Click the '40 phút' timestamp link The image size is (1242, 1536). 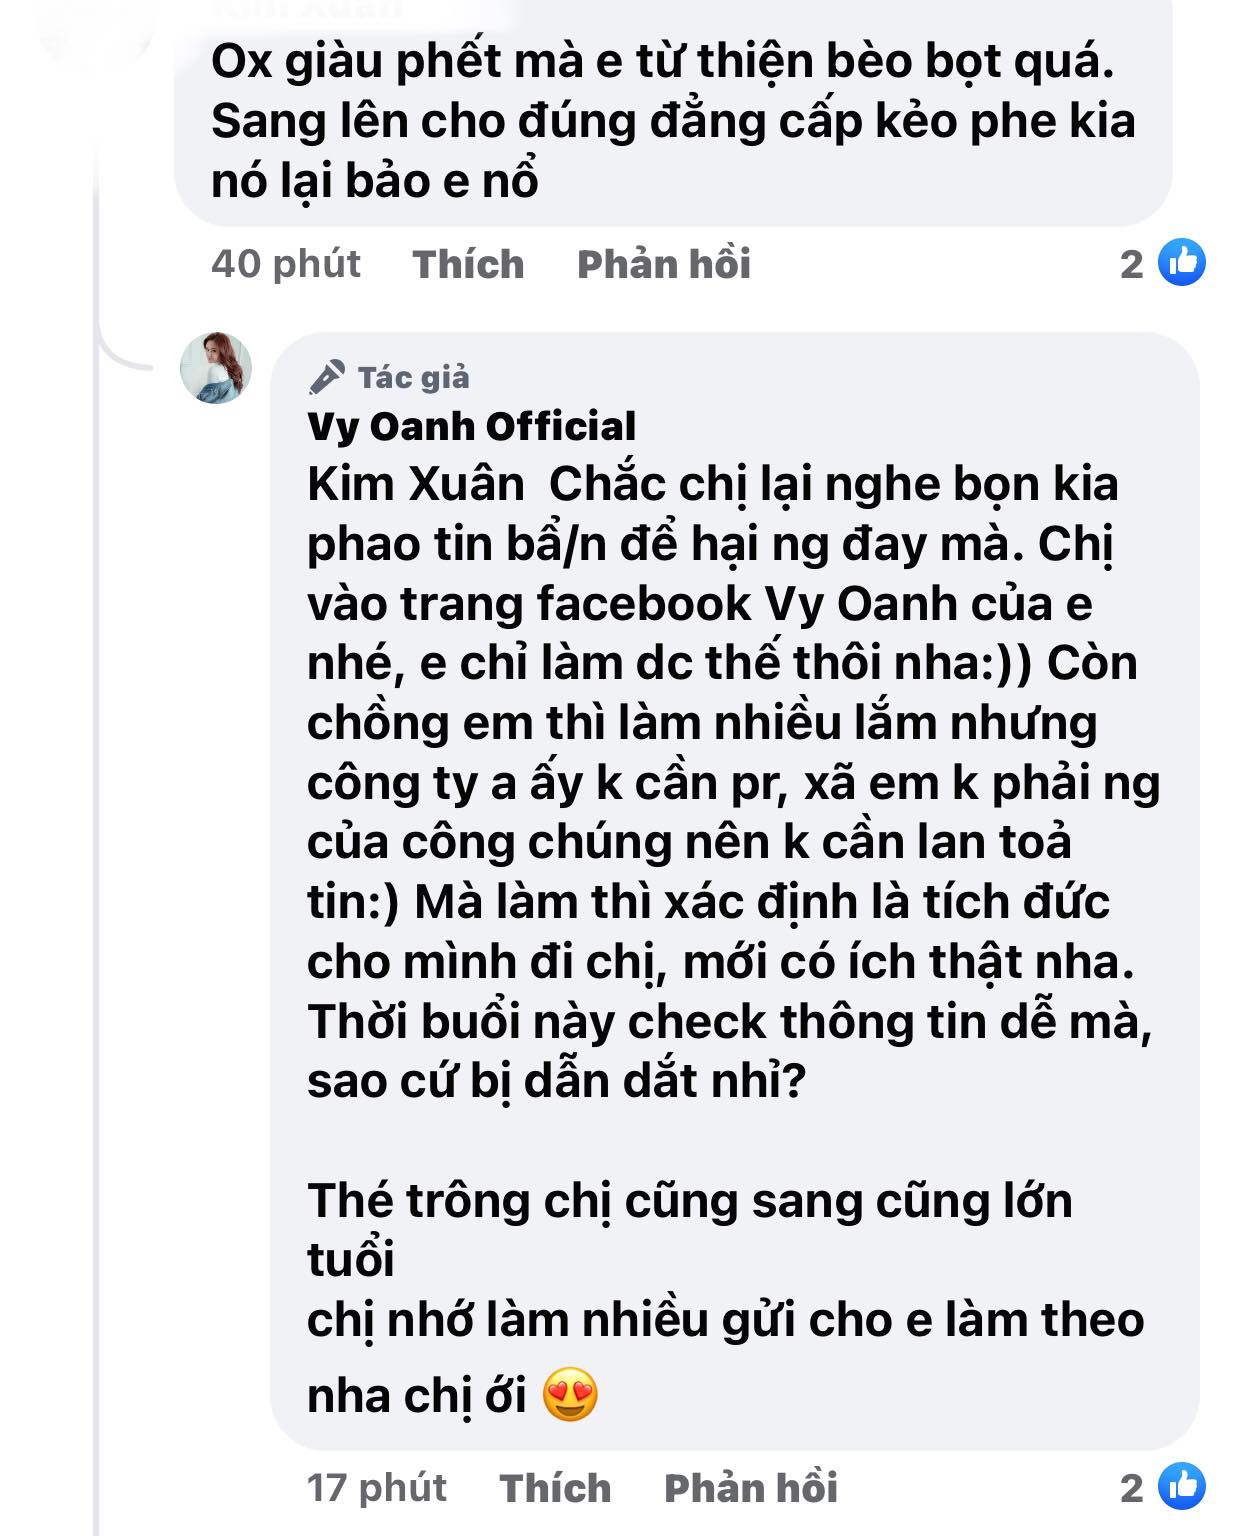(286, 264)
